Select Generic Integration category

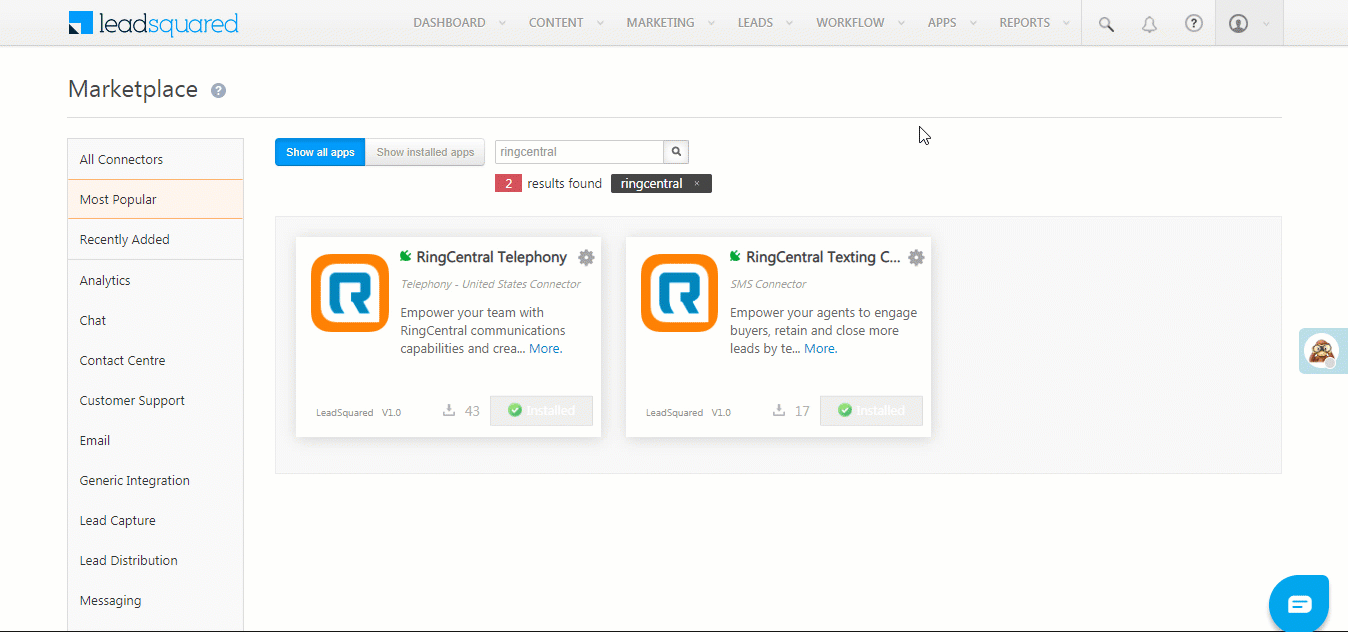coord(155,480)
